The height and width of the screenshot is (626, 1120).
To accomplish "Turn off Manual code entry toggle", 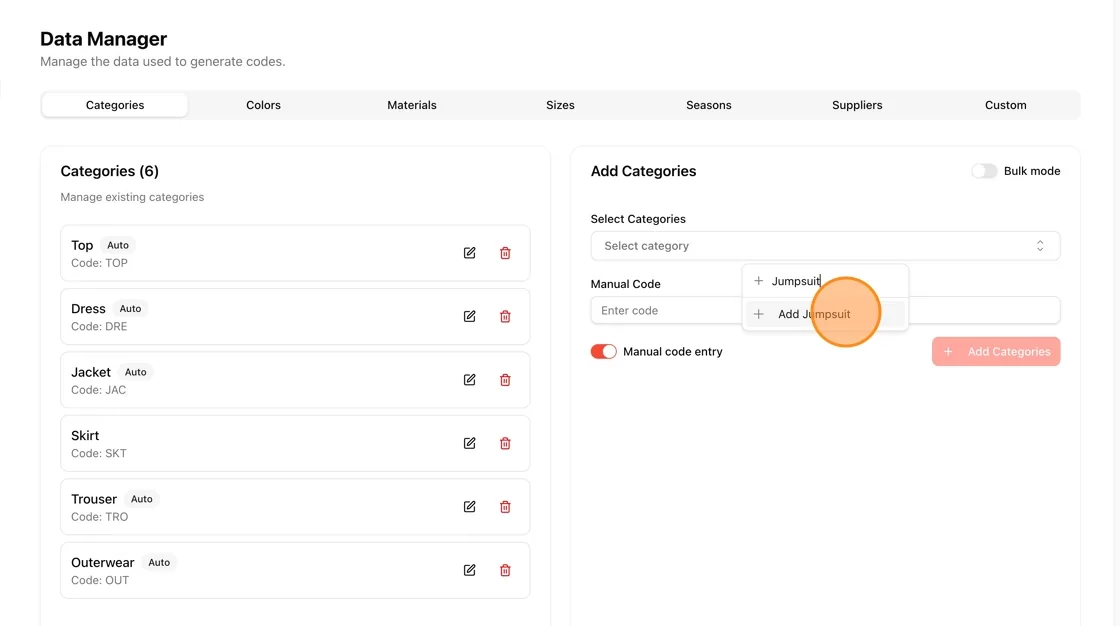I will tap(604, 352).
